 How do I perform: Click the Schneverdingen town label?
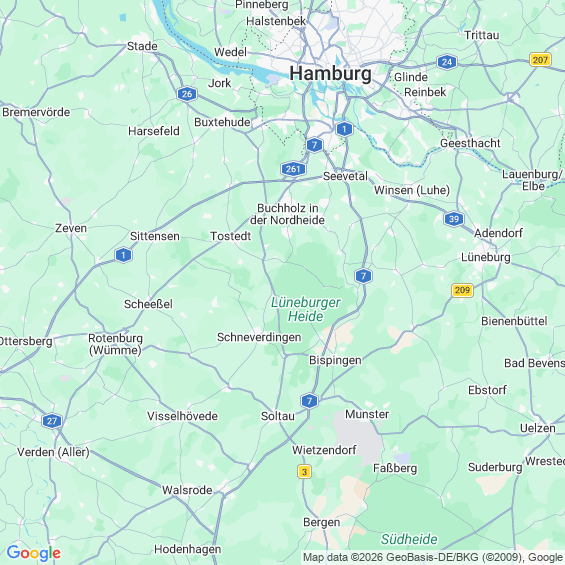pyautogui.click(x=259, y=337)
